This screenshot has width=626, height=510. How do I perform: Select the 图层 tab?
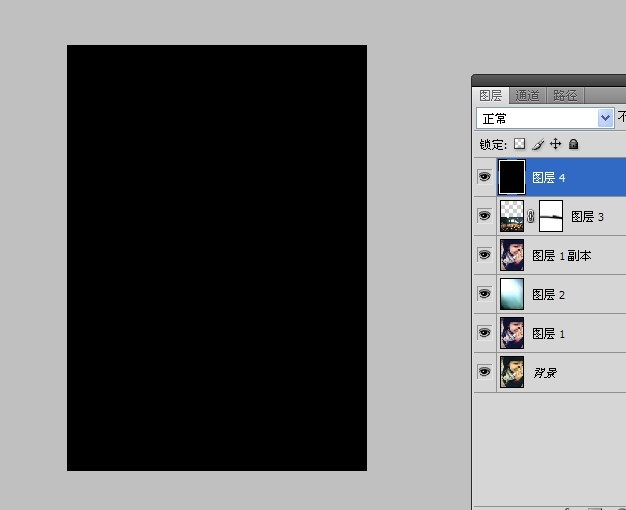coord(490,96)
